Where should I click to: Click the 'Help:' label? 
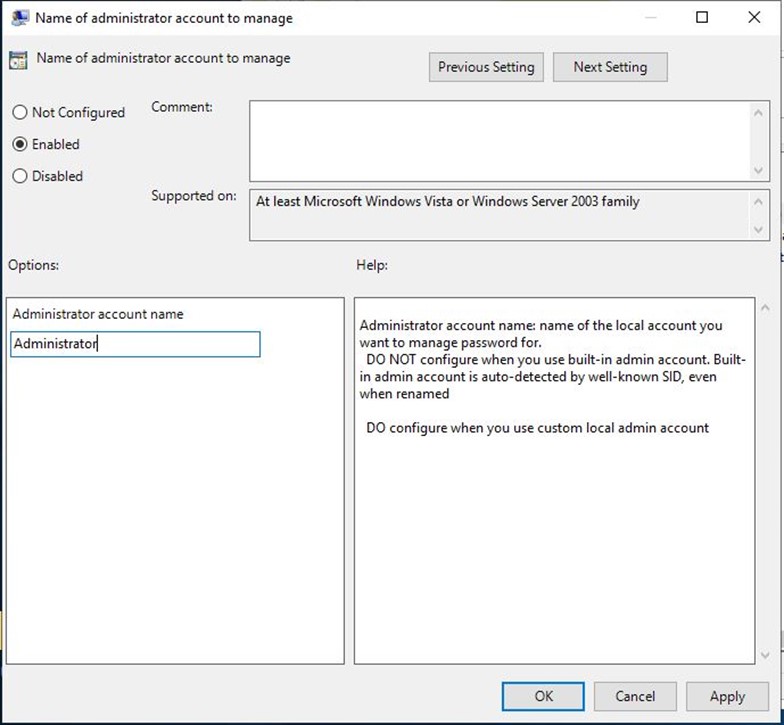click(x=372, y=264)
